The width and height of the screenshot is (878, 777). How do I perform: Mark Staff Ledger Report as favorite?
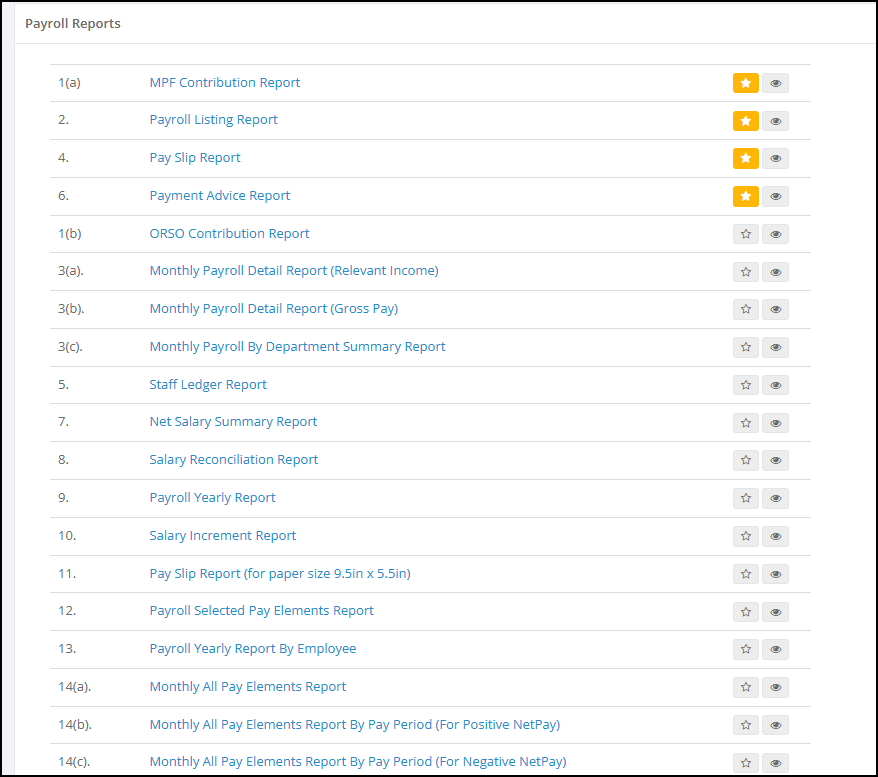[745, 385]
